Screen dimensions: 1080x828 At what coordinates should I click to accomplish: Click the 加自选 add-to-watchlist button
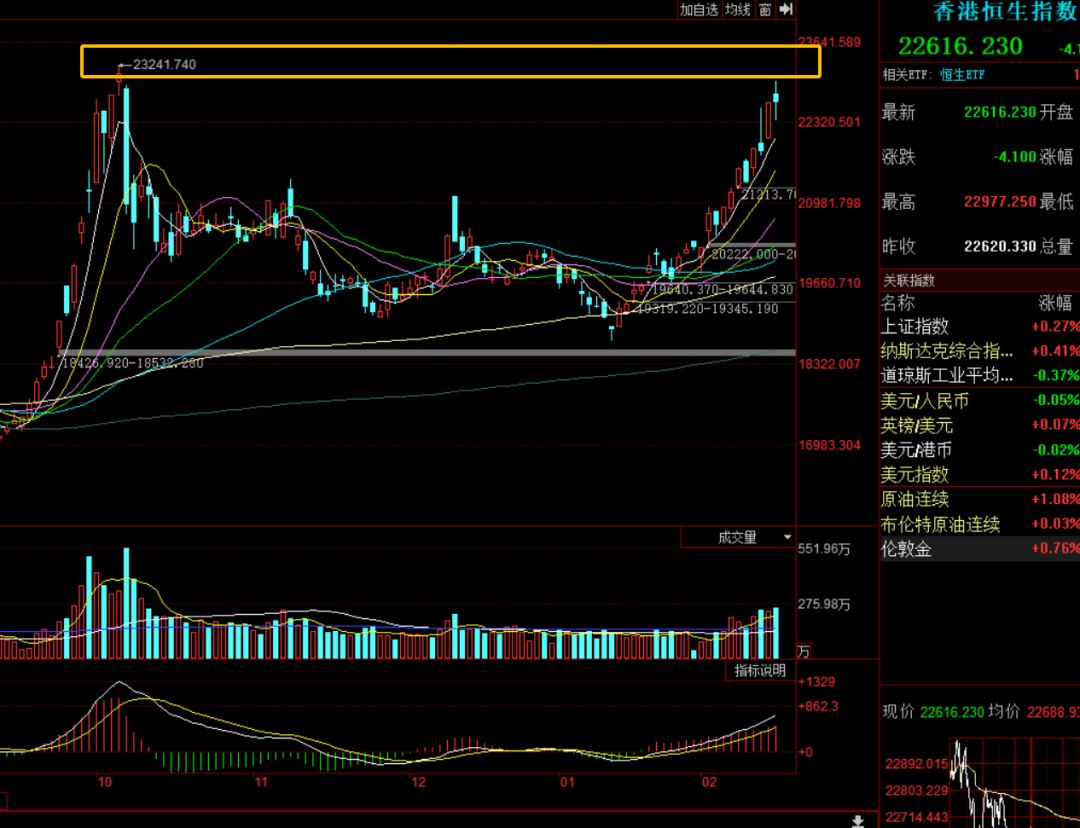pyautogui.click(x=699, y=10)
